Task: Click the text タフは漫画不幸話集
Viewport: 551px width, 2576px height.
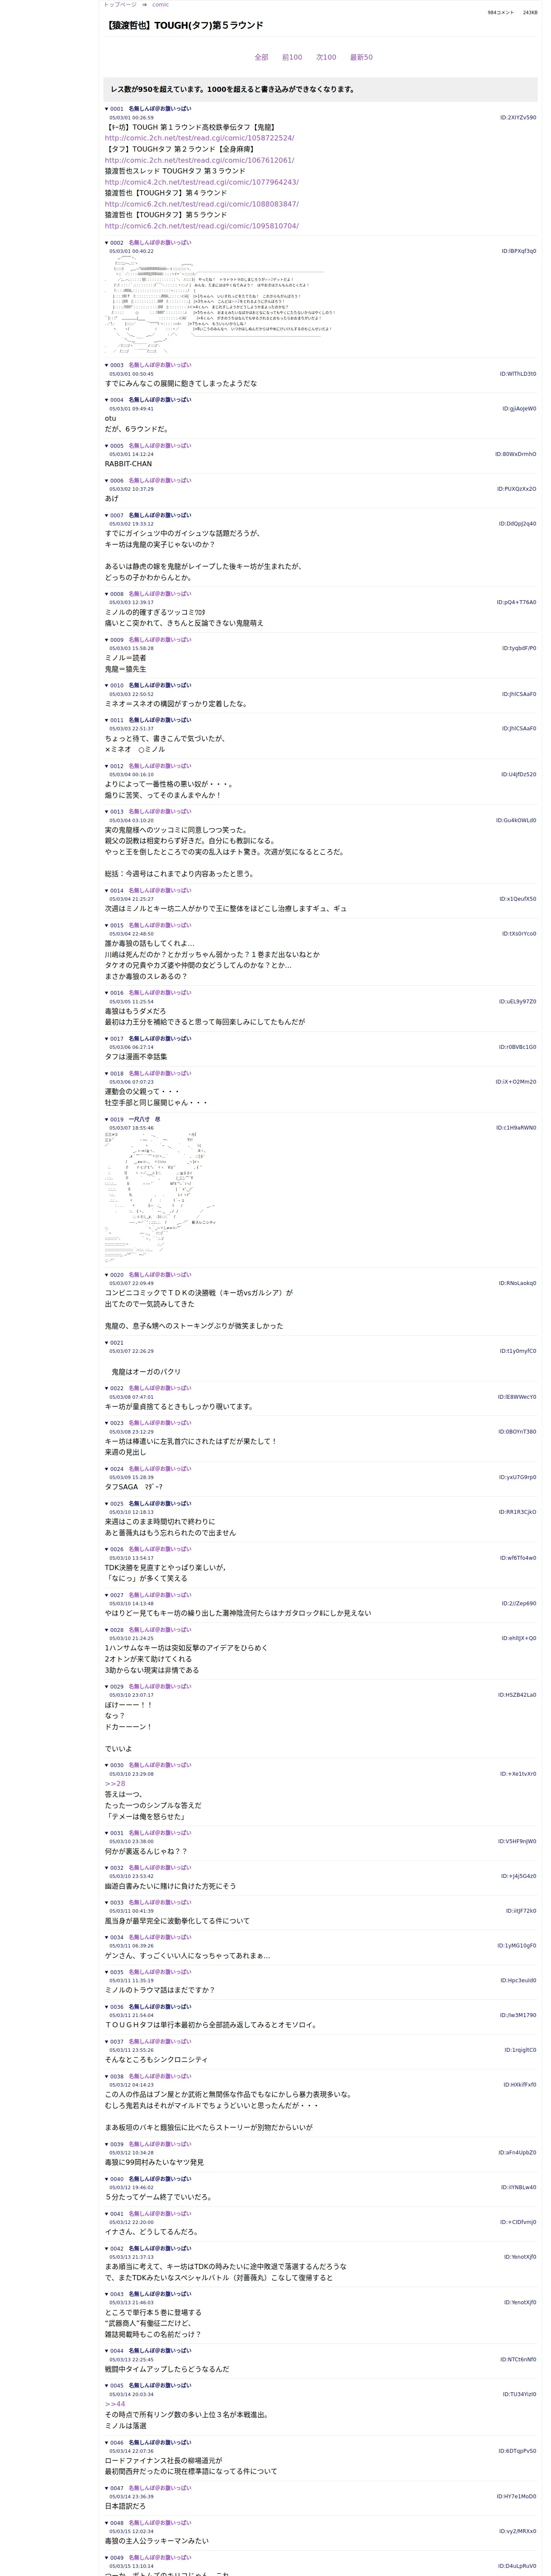Action: coord(136,1057)
